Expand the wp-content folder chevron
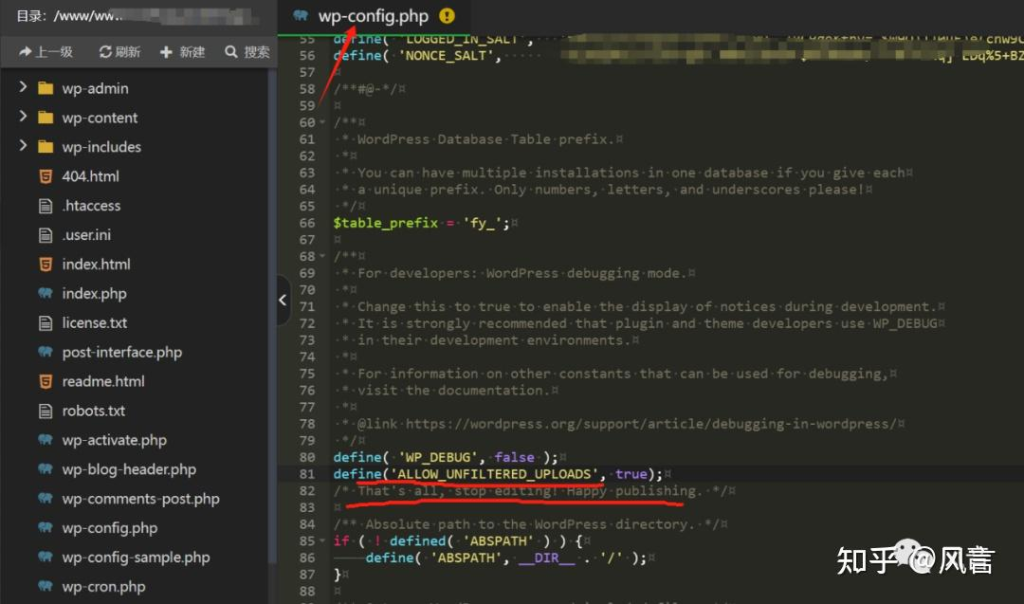Image resolution: width=1024 pixels, height=604 pixels. click(x=22, y=117)
